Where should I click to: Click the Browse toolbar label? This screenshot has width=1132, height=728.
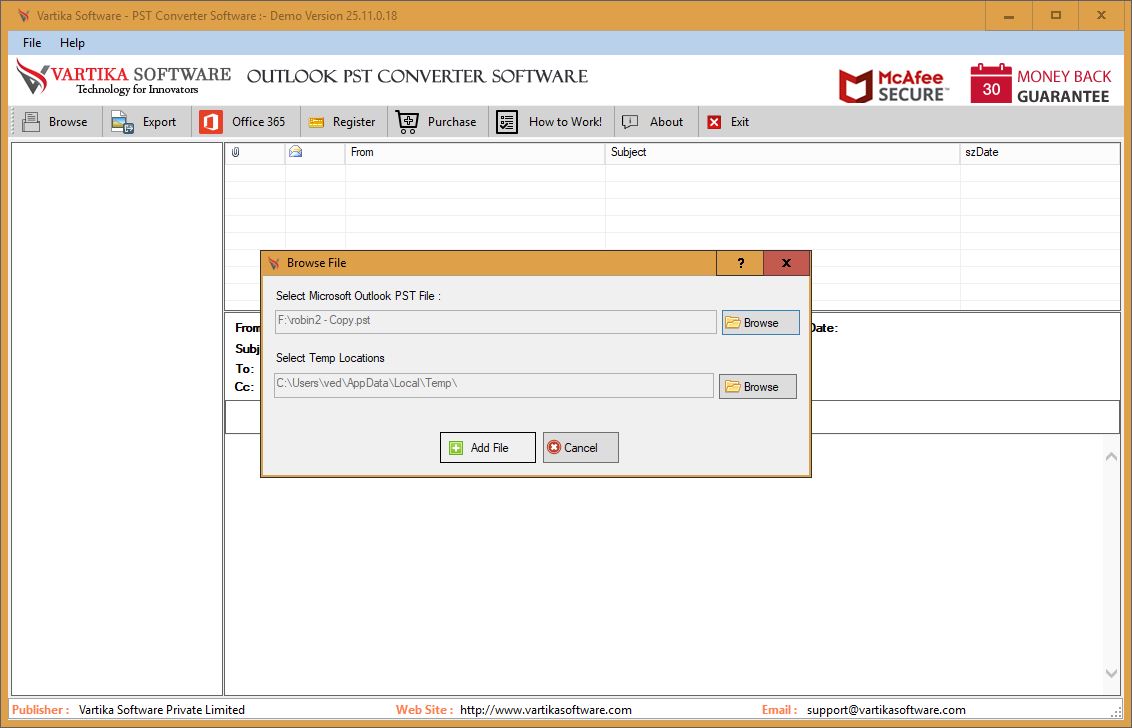(68, 122)
